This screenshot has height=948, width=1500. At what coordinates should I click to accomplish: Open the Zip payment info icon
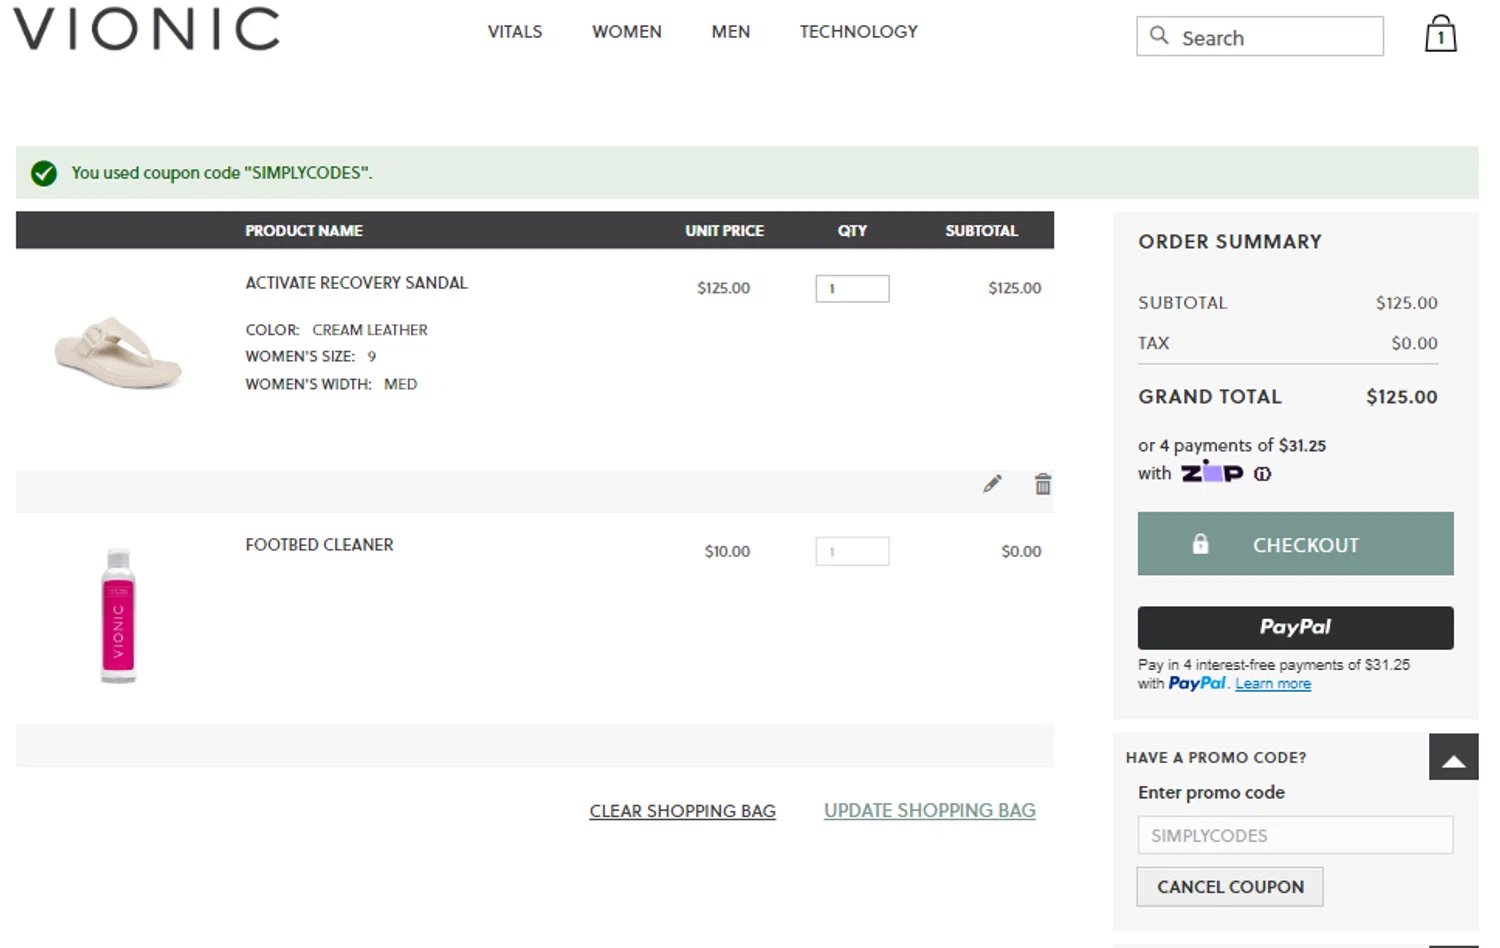(x=1263, y=474)
